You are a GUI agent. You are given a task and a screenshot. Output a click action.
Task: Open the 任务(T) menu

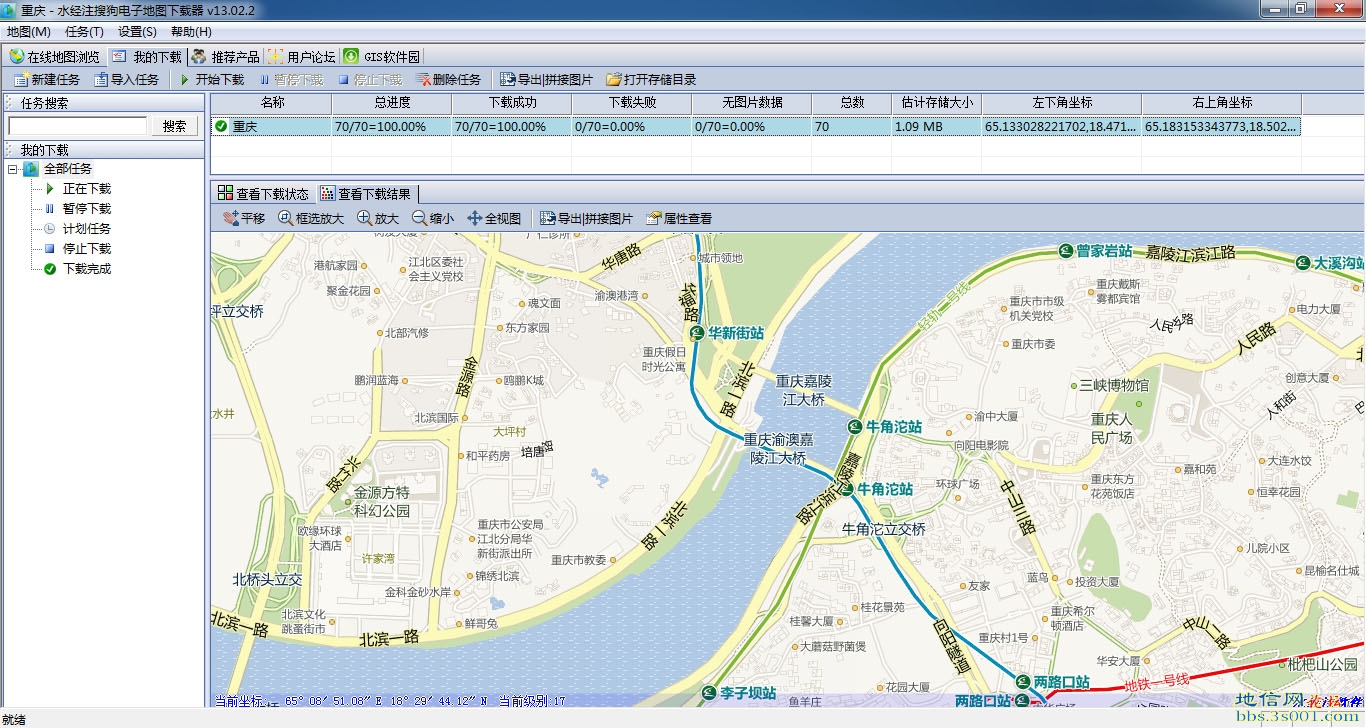(84, 32)
